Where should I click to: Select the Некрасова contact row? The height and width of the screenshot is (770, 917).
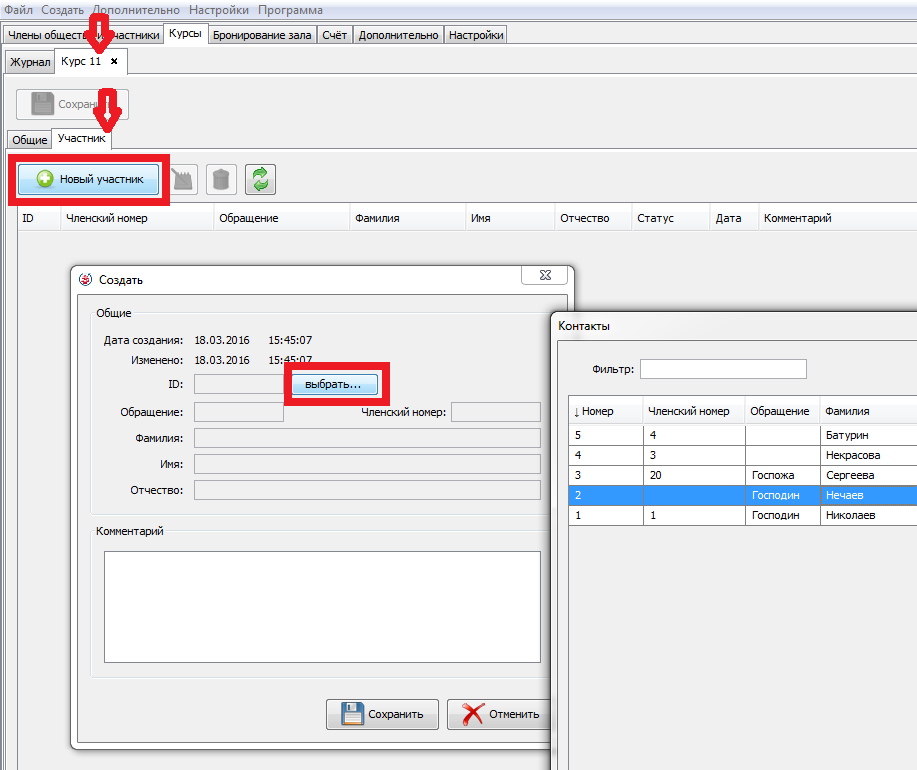click(x=743, y=455)
